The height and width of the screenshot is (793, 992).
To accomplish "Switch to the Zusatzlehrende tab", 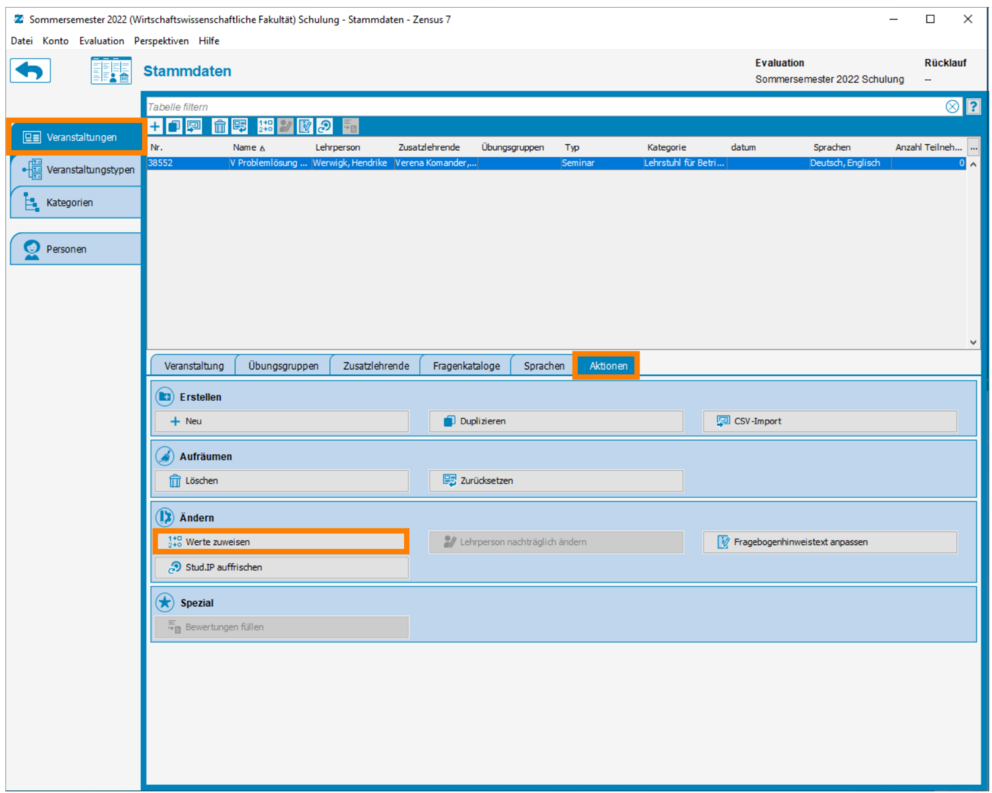I will coord(376,366).
